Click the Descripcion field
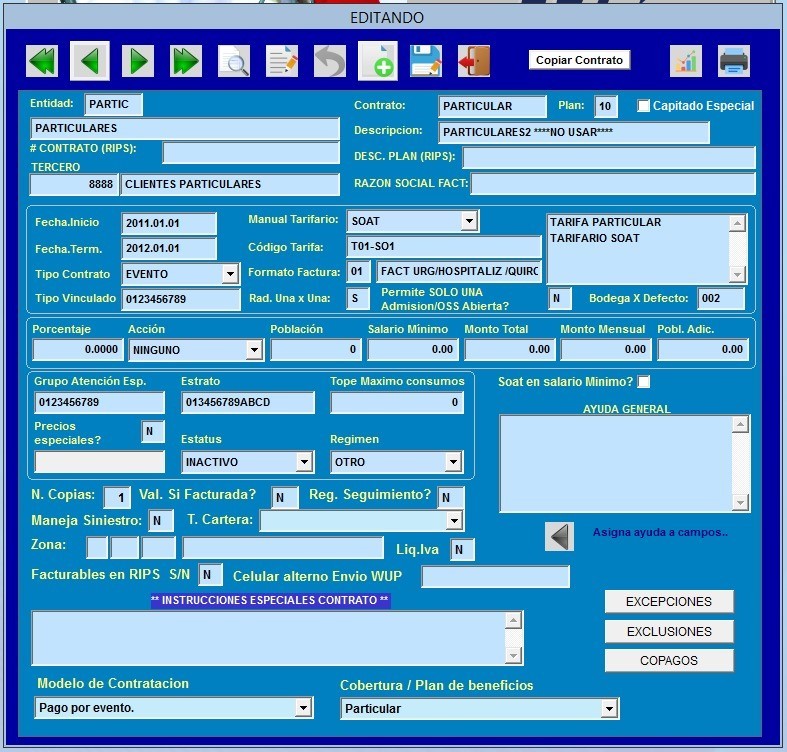This screenshot has width=787, height=752. click(574, 133)
